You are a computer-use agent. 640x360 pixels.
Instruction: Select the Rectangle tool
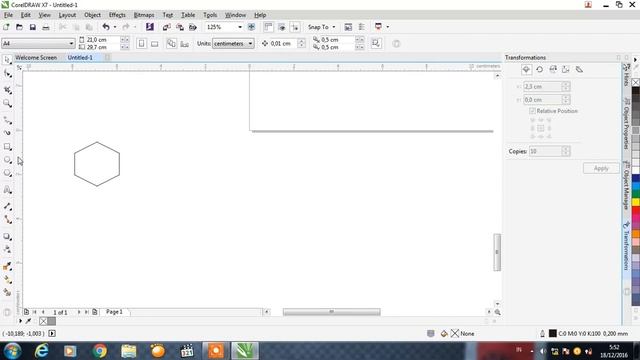point(7,147)
